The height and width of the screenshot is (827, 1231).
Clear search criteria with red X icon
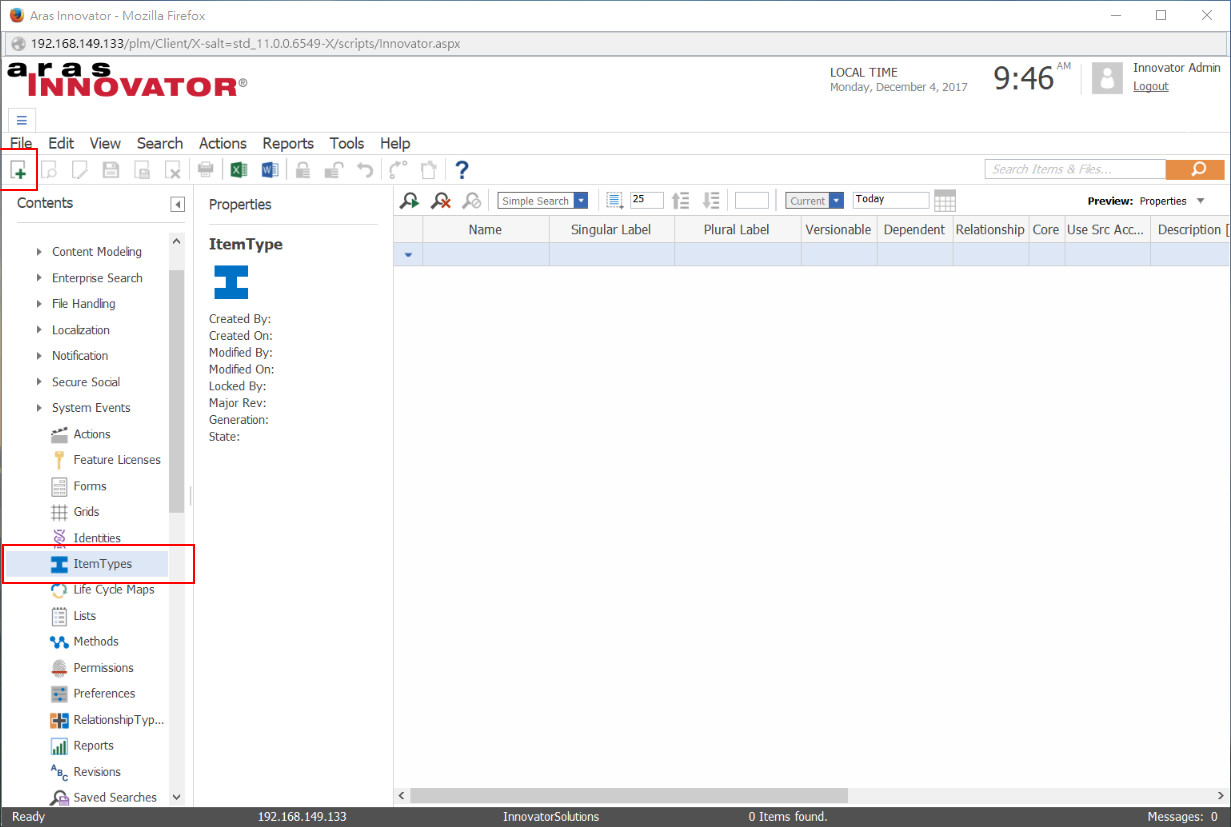tap(441, 201)
